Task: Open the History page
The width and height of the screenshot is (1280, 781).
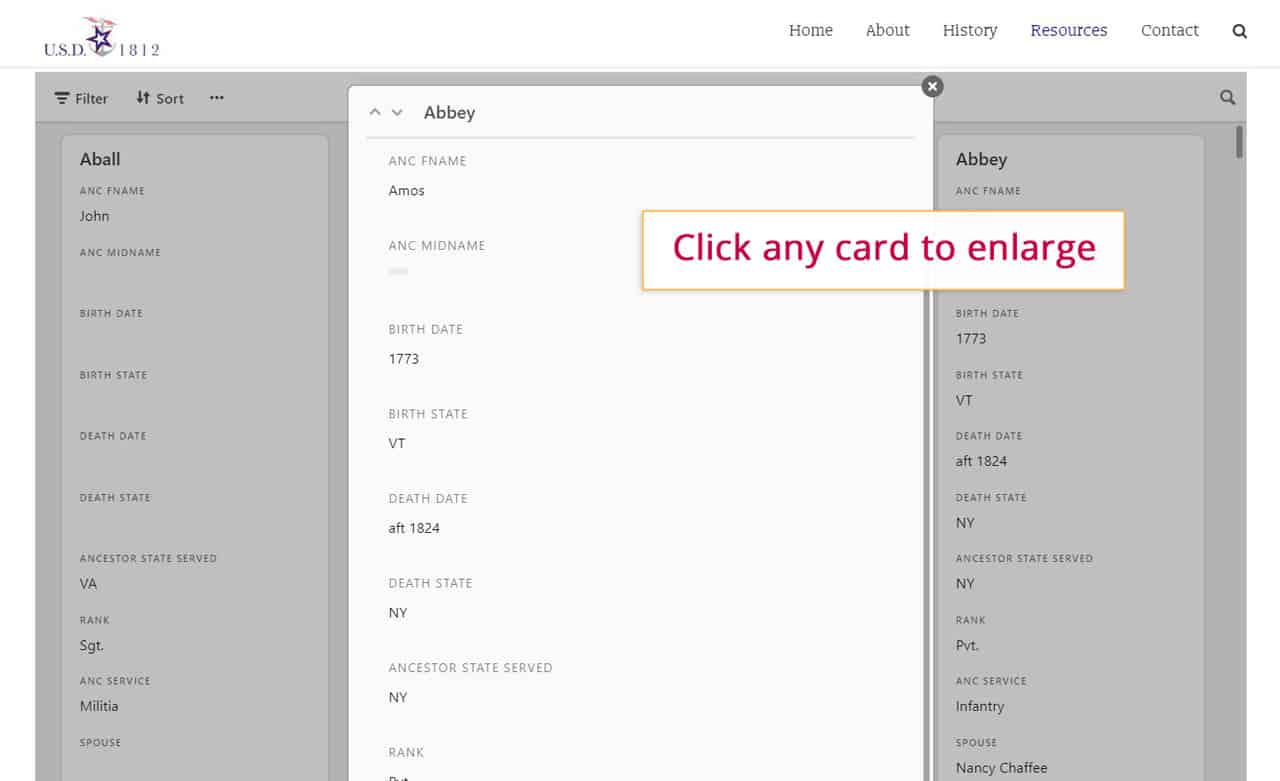Action: [x=969, y=30]
